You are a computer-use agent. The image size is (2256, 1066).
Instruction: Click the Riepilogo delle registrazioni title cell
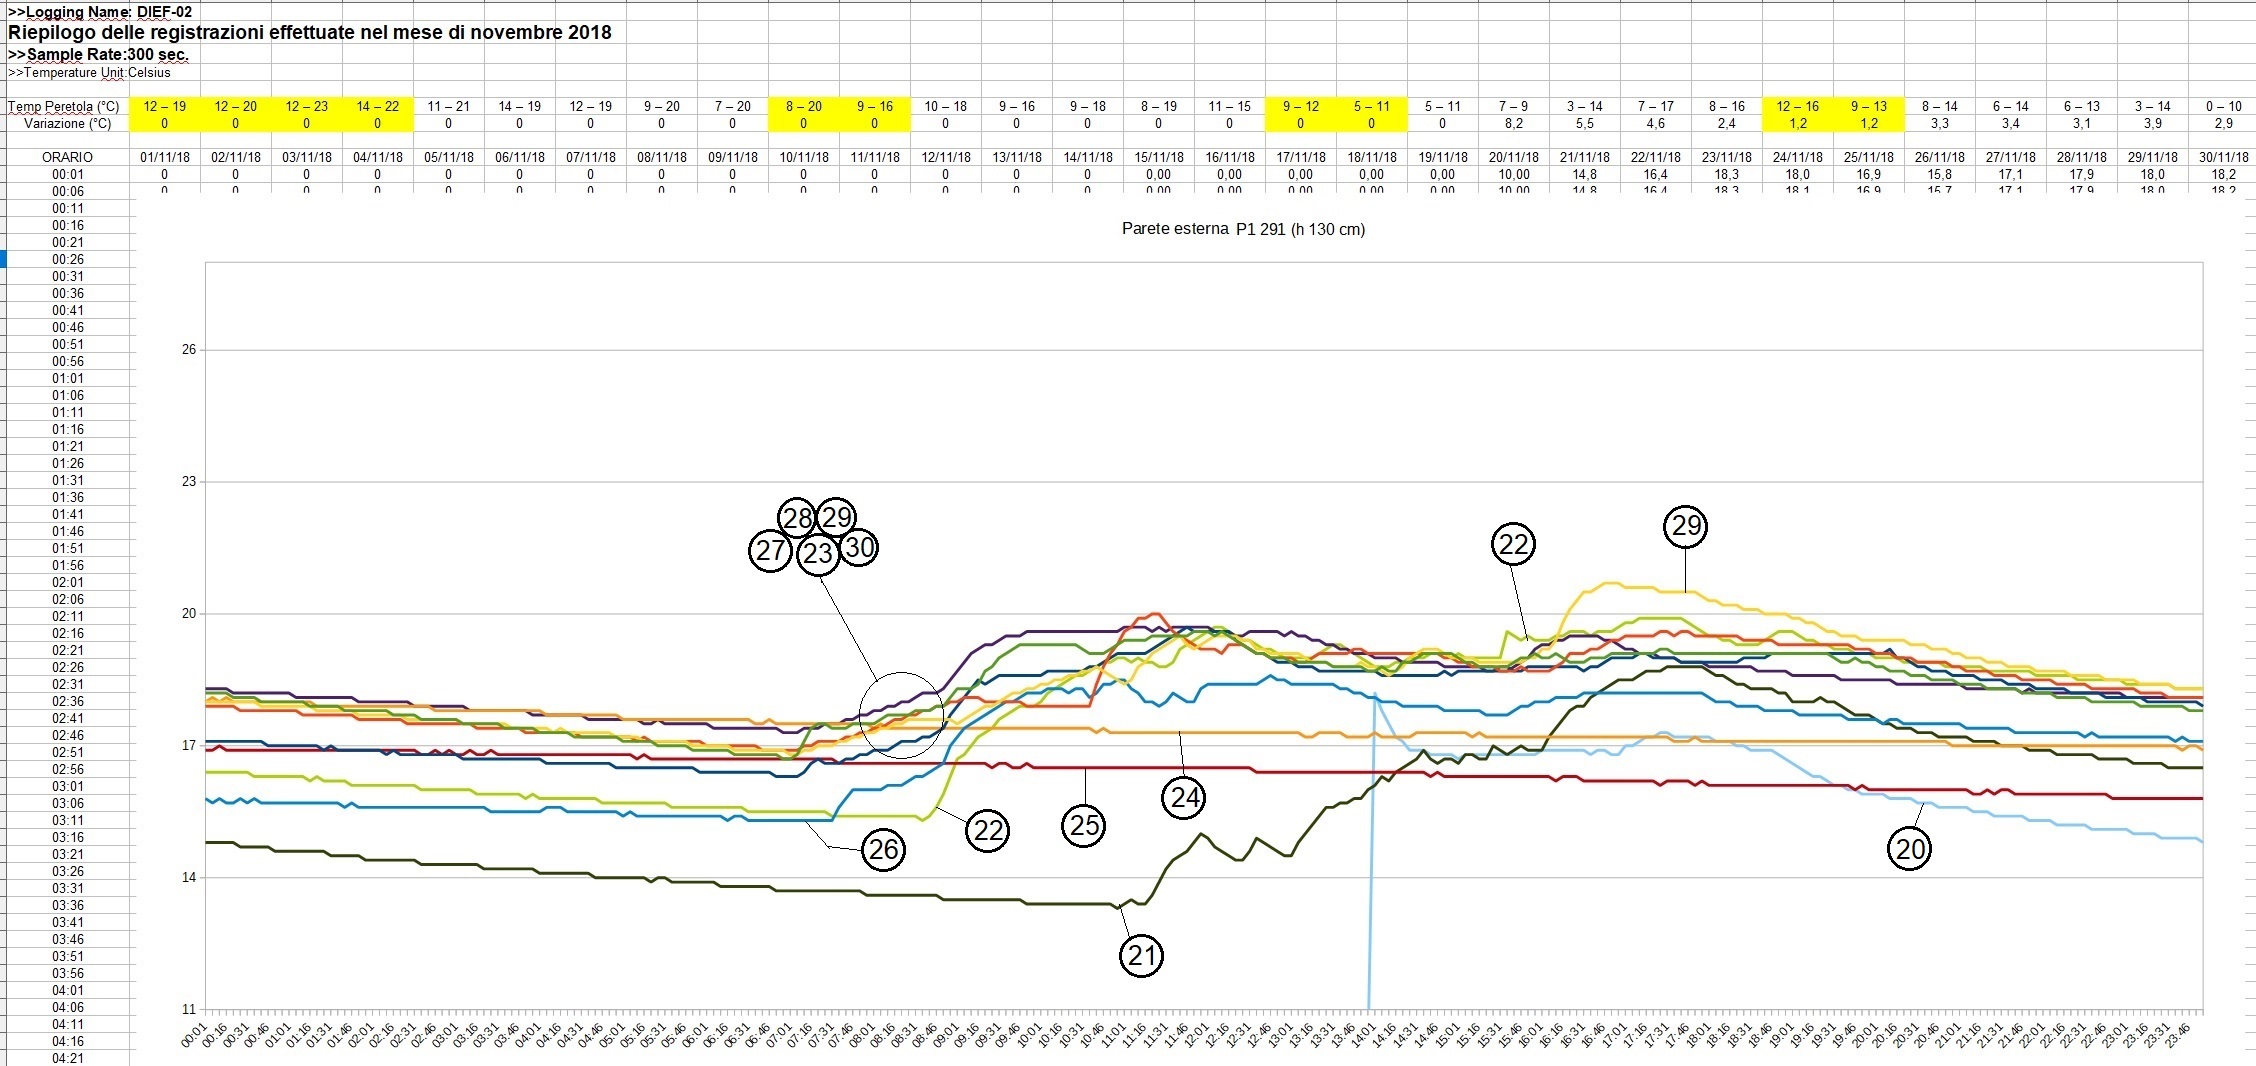point(310,33)
